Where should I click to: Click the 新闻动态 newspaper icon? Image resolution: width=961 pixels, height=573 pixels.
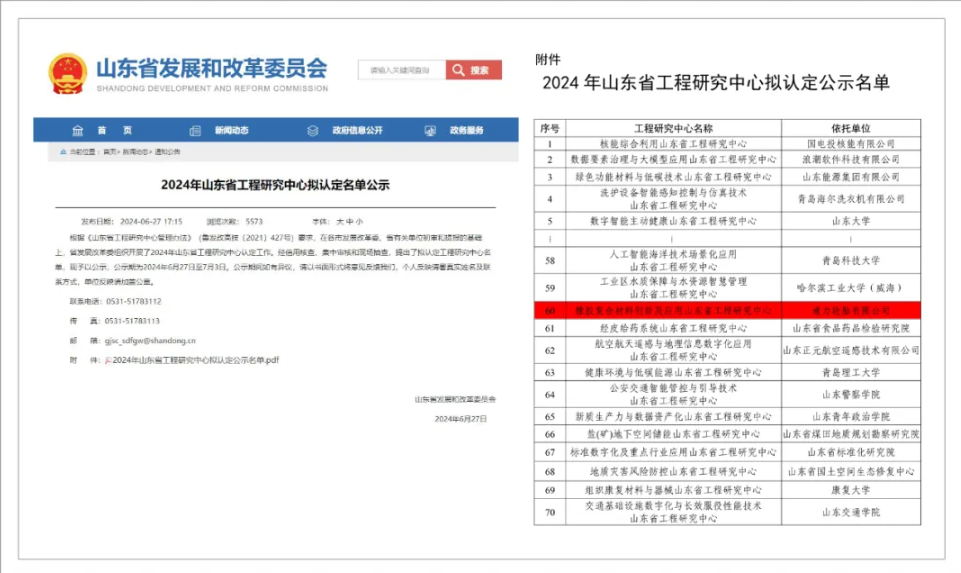pos(195,130)
